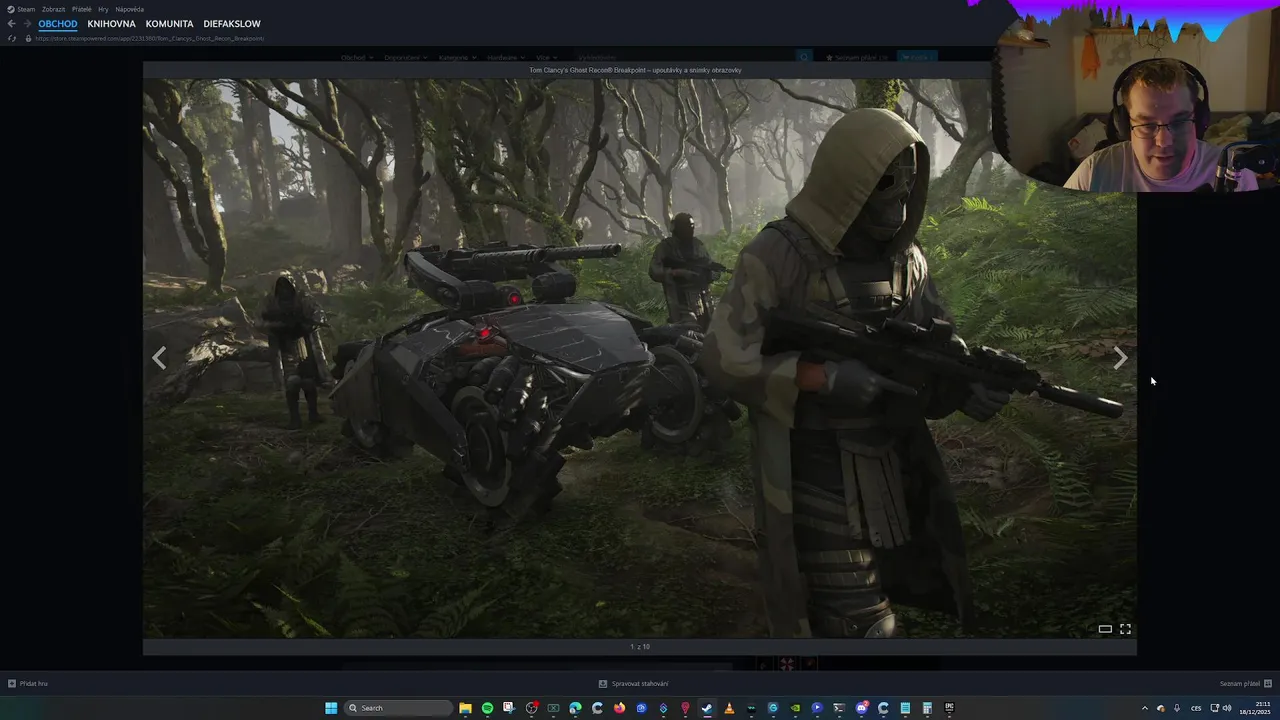Expand the dimmed Doporučené dropdown

pos(407,58)
